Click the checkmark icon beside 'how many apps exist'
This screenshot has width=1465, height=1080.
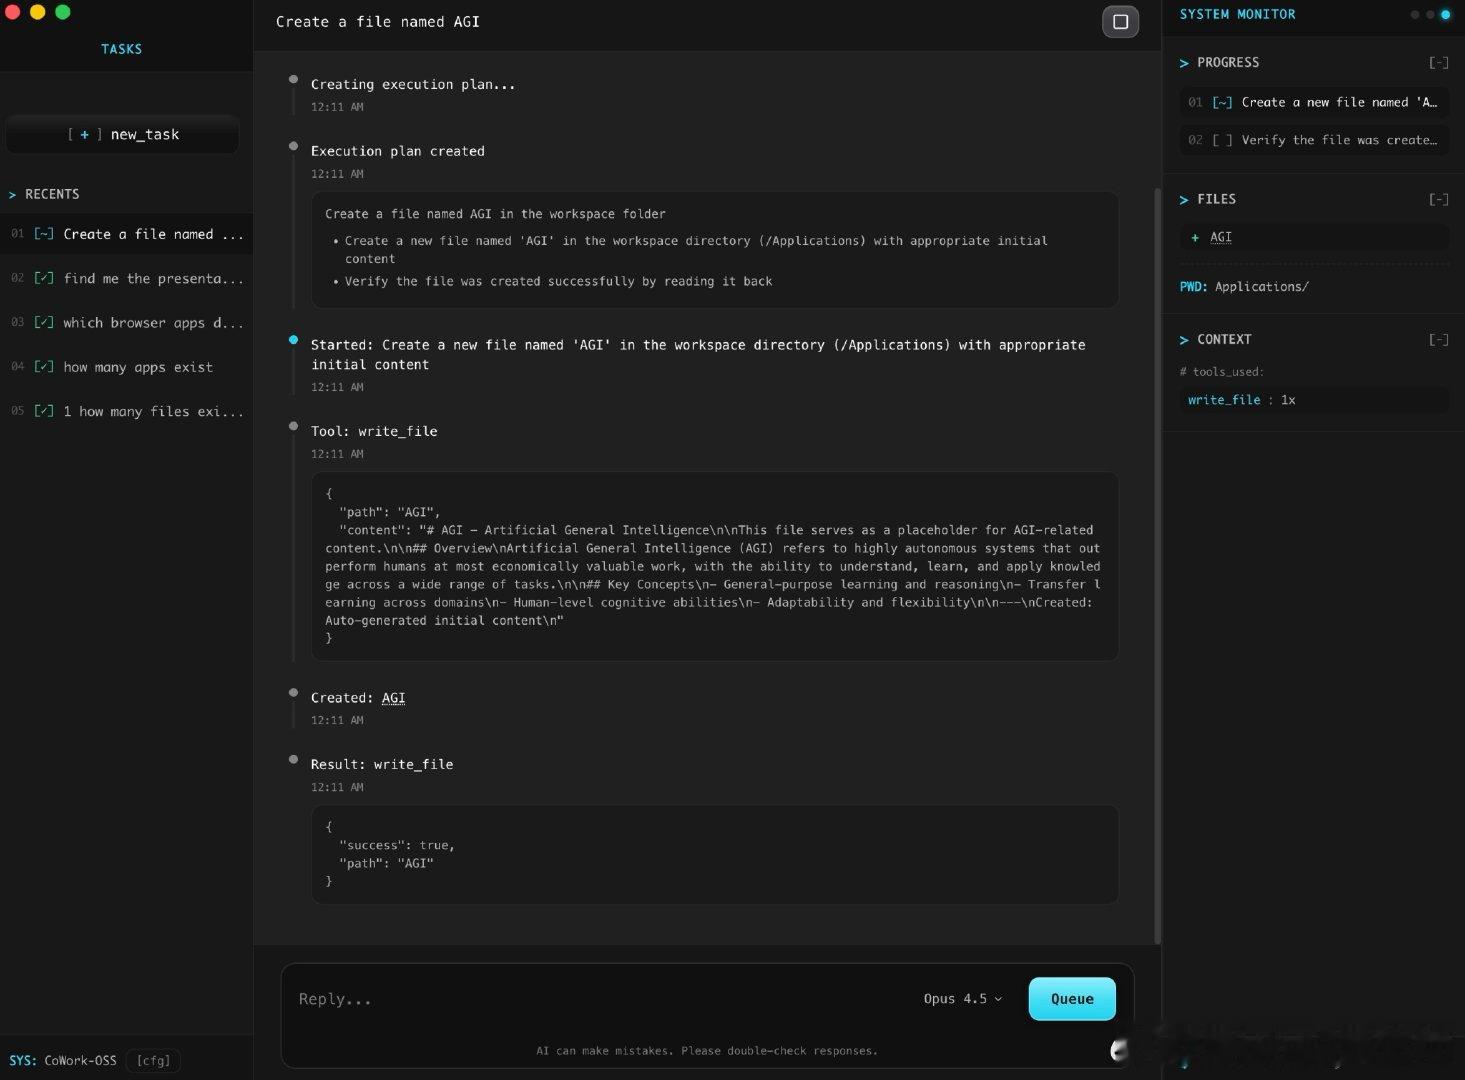(44, 366)
